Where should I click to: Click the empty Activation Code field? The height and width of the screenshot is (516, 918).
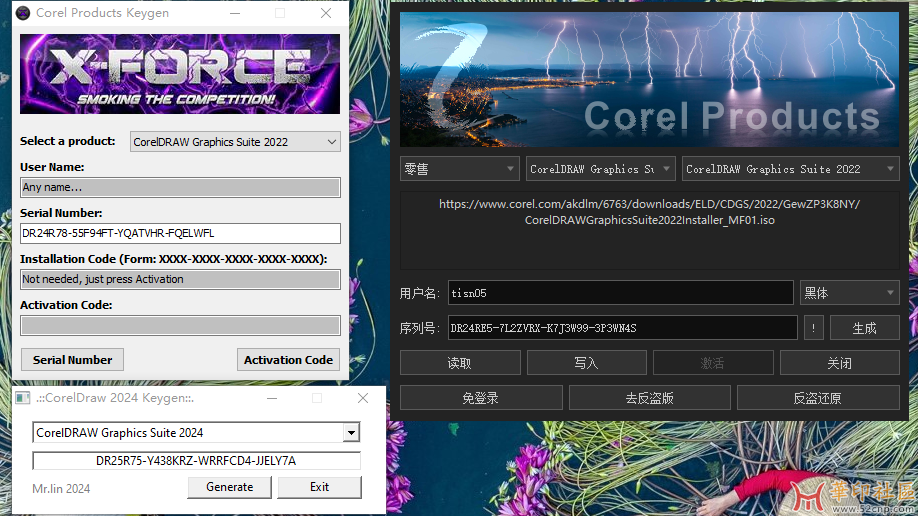pyautogui.click(x=180, y=326)
